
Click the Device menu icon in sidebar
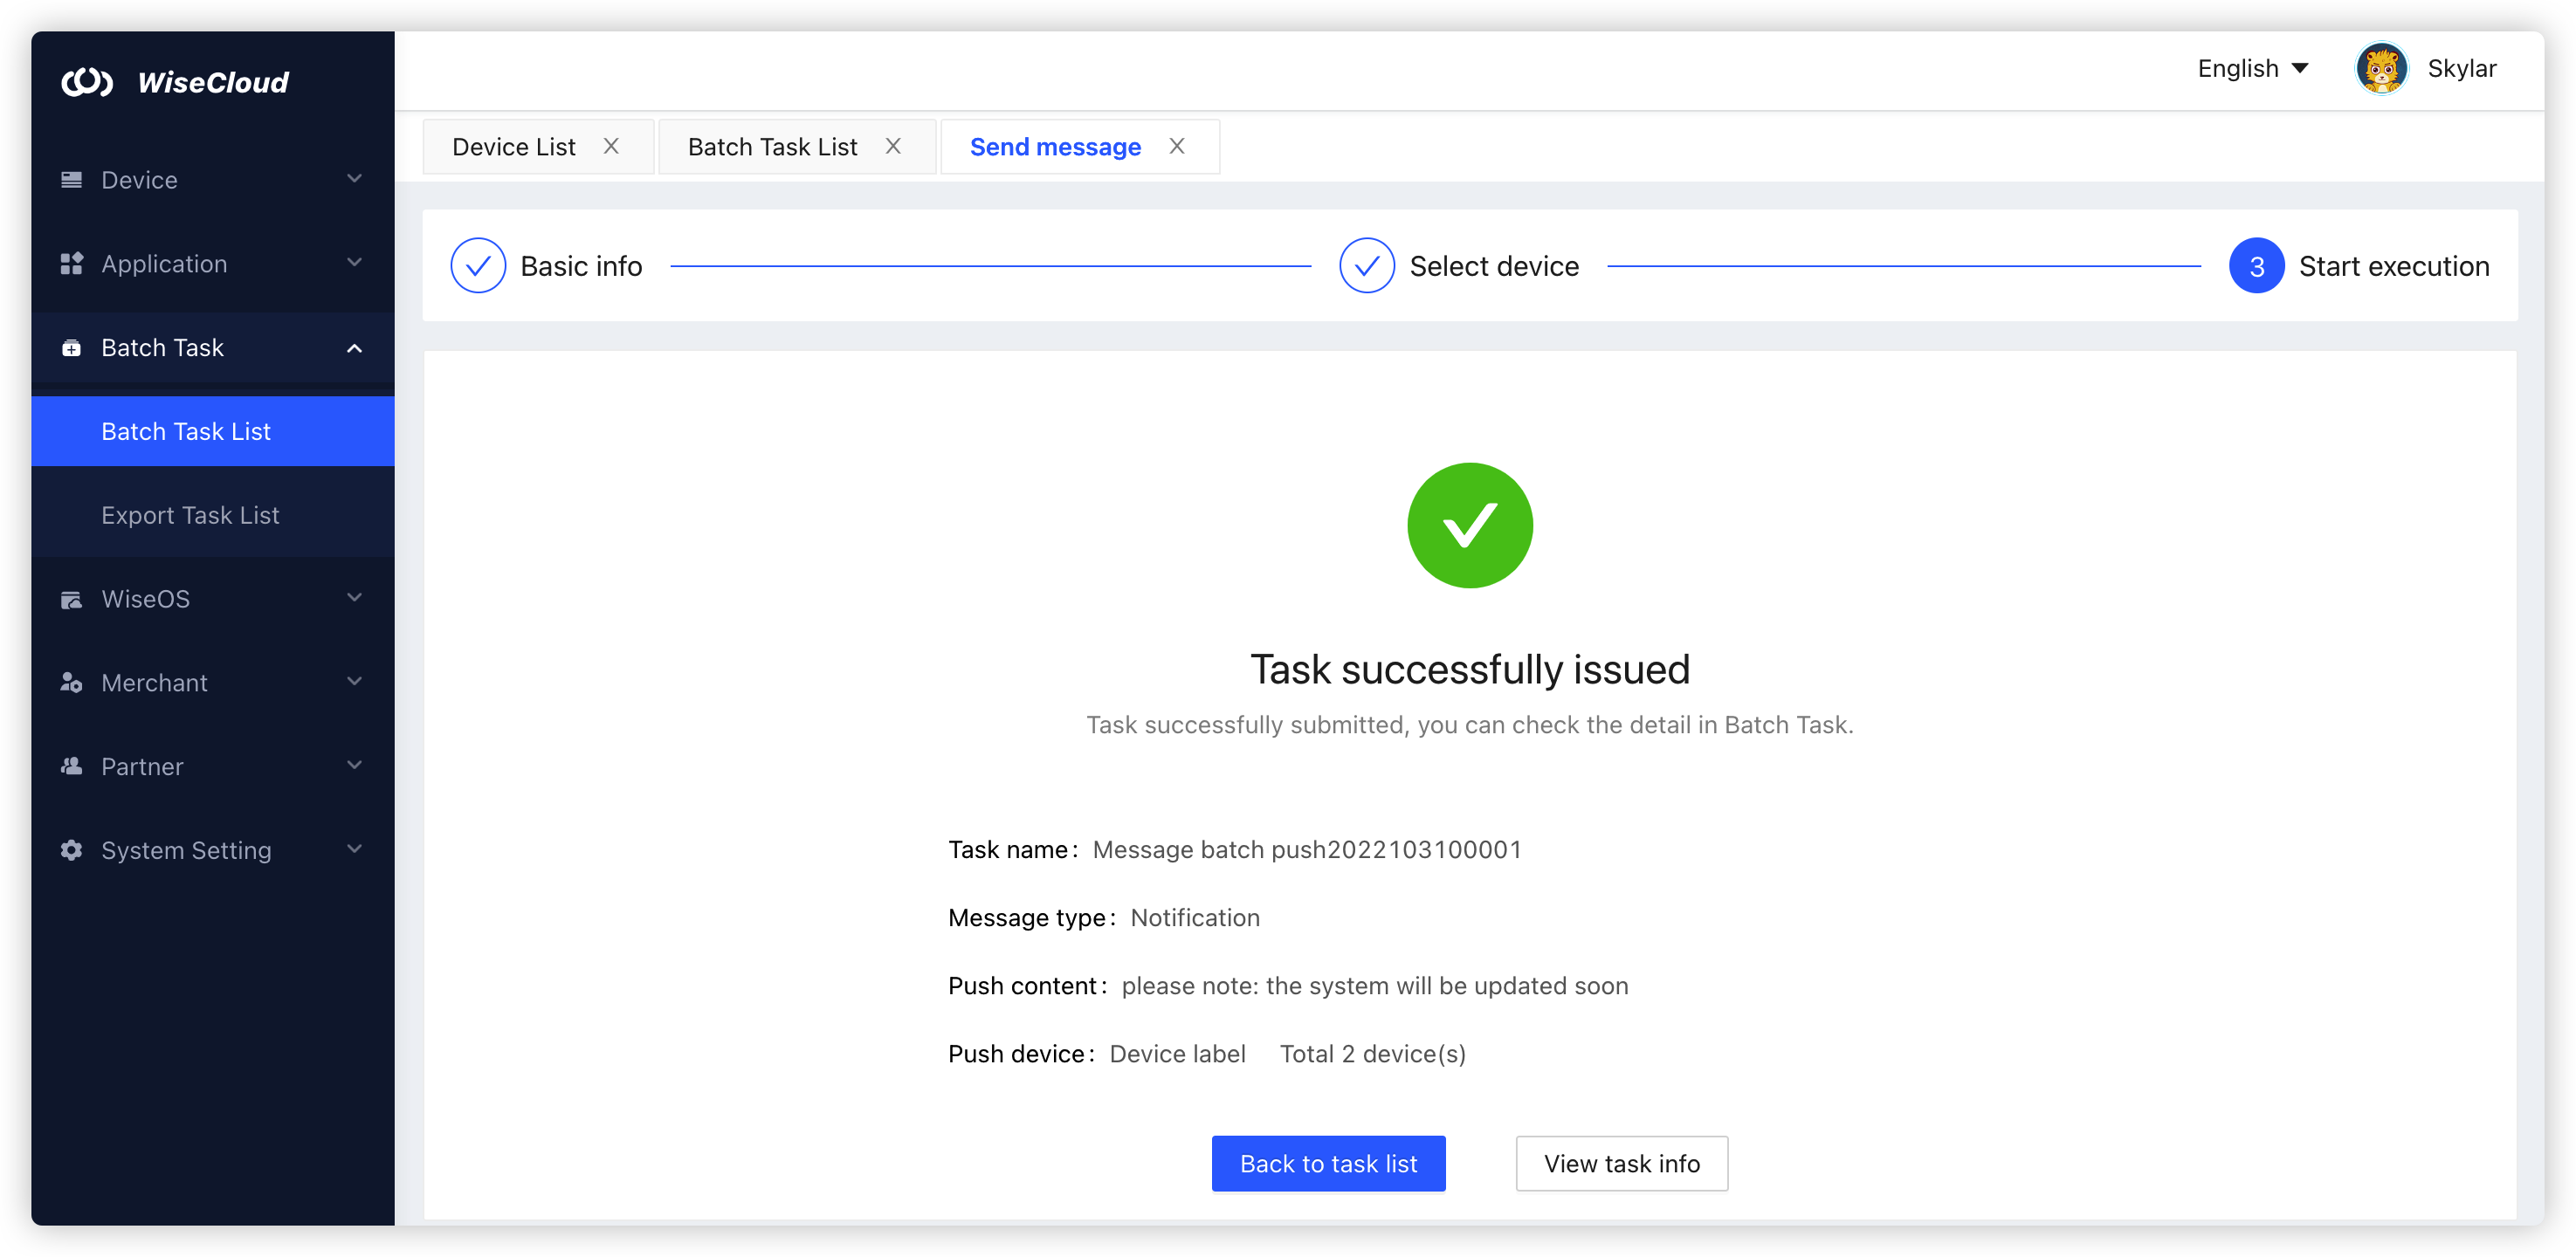click(x=72, y=180)
